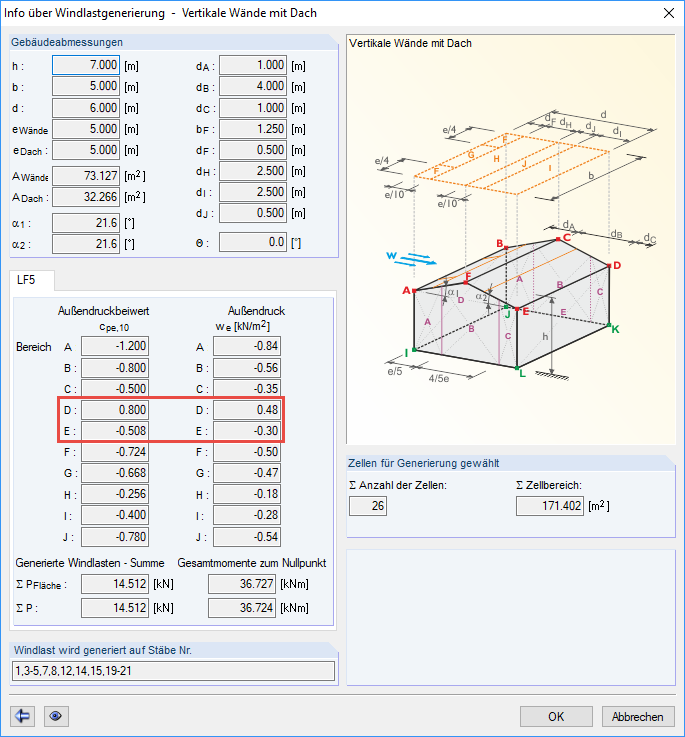The height and width of the screenshot is (737, 685).
Task: Click the eye view icon button
Action: tap(56, 716)
